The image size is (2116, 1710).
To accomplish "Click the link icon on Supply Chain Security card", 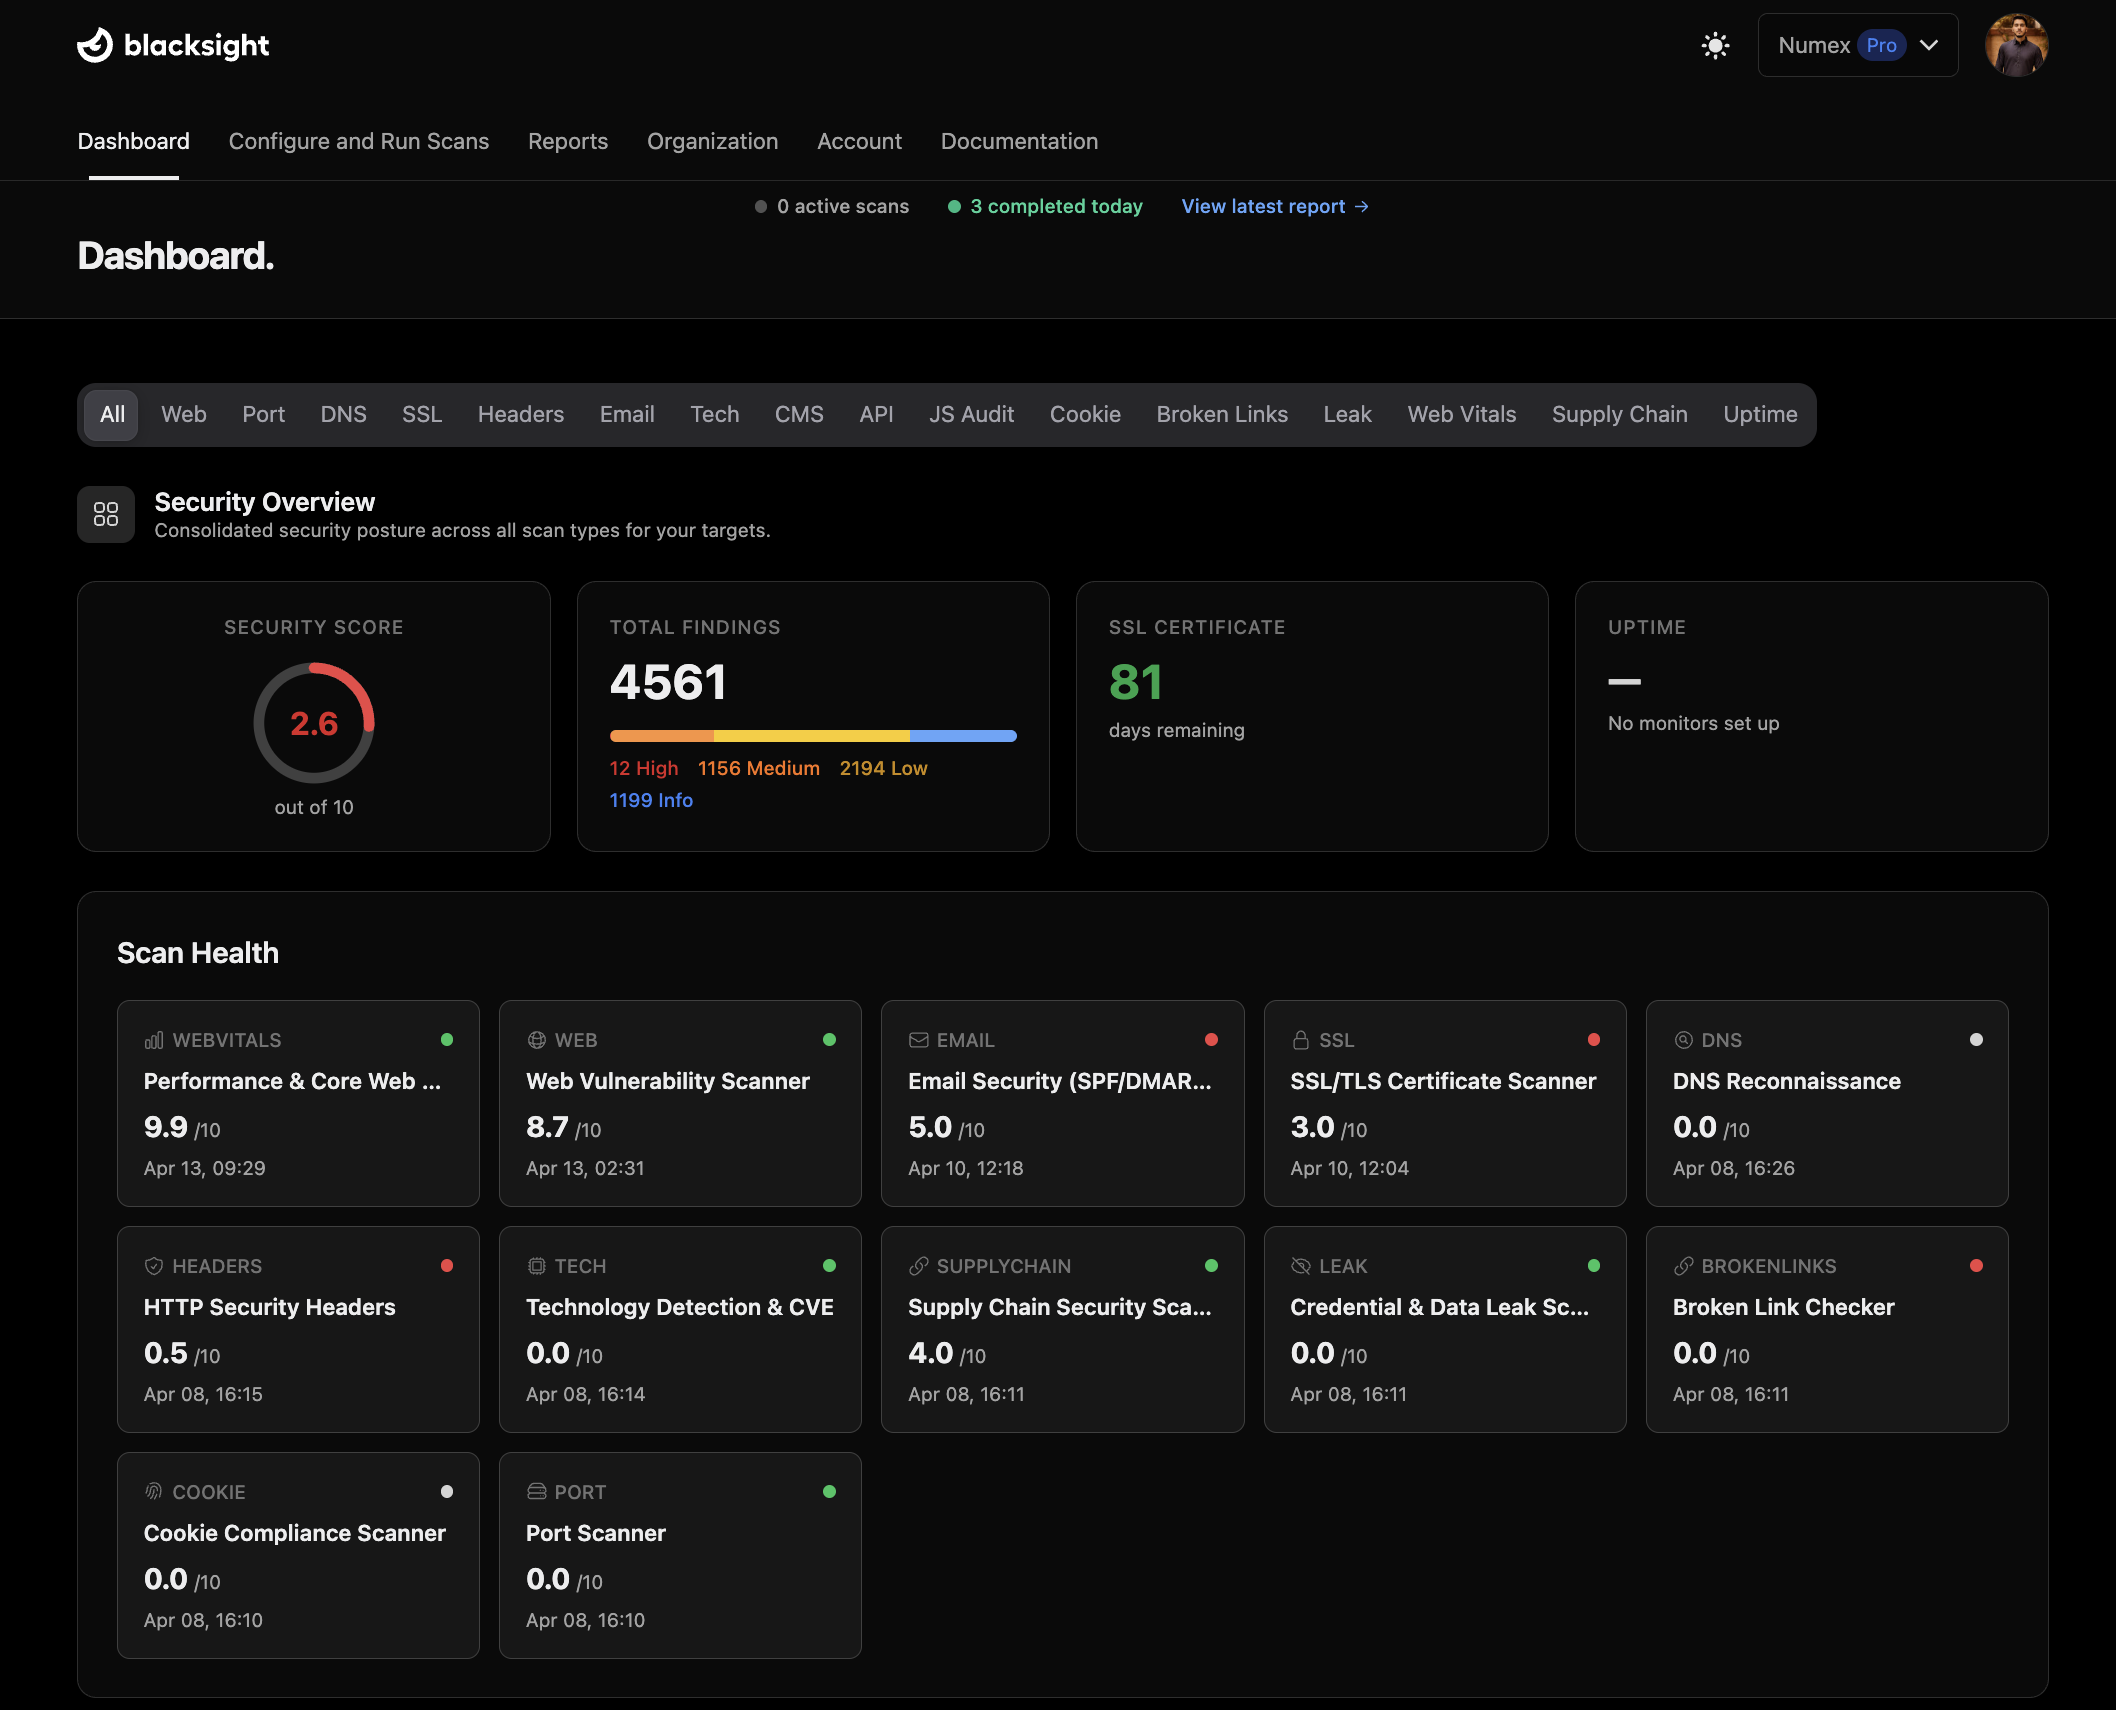I will tap(918, 1266).
